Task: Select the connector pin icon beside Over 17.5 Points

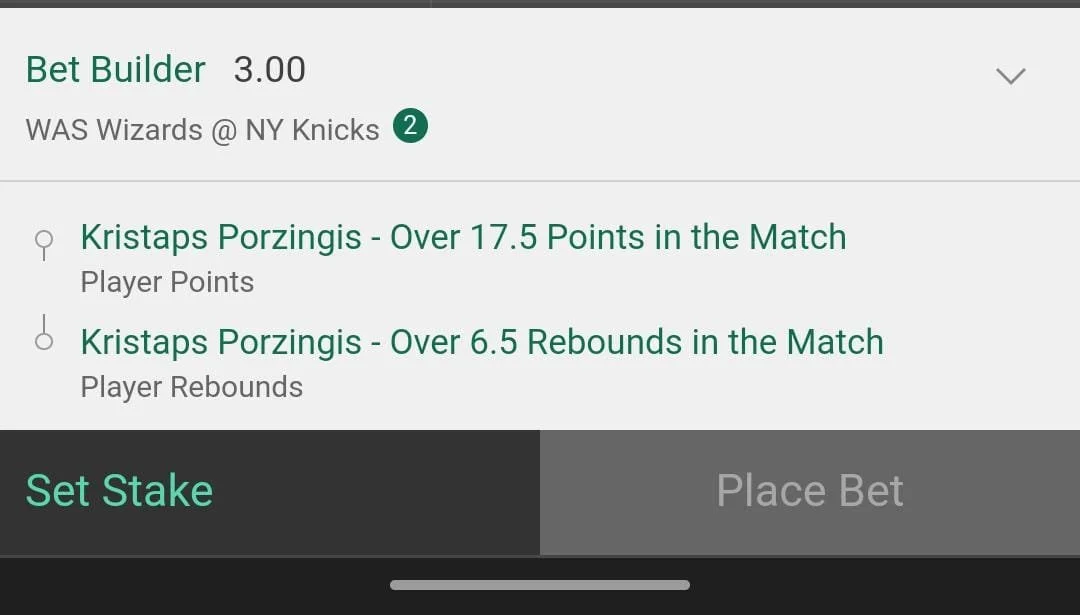Action: pyautogui.click(x=44, y=245)
